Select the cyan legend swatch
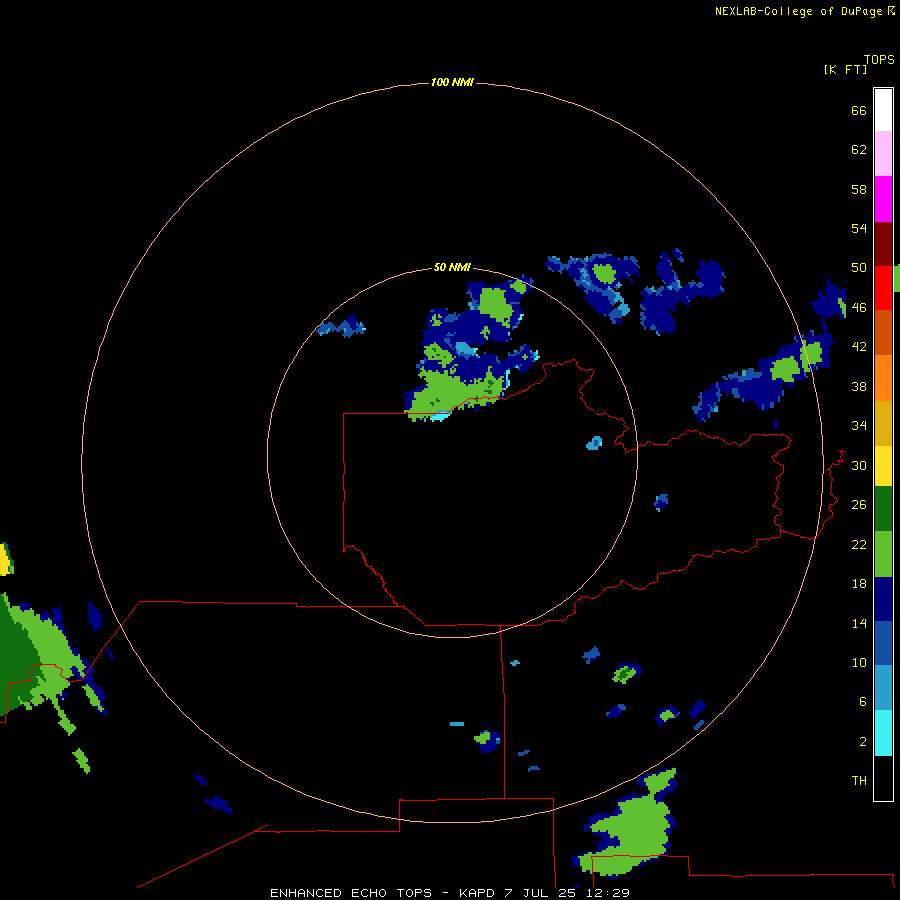Viewport: 900px width, 900px height. [x=883, y=733]
